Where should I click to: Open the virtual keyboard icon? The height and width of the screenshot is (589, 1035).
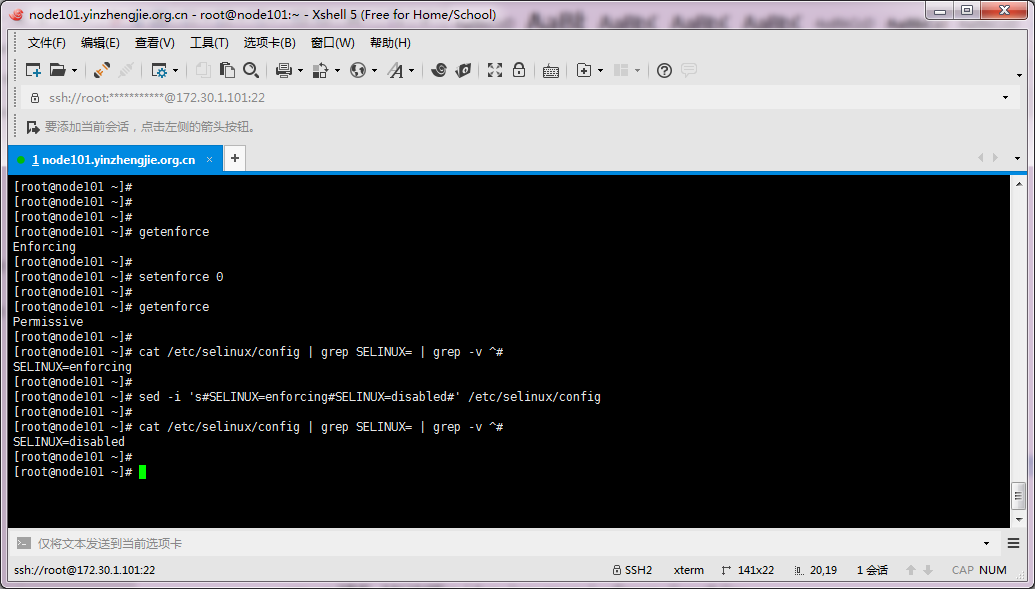(x=551, y=71)
